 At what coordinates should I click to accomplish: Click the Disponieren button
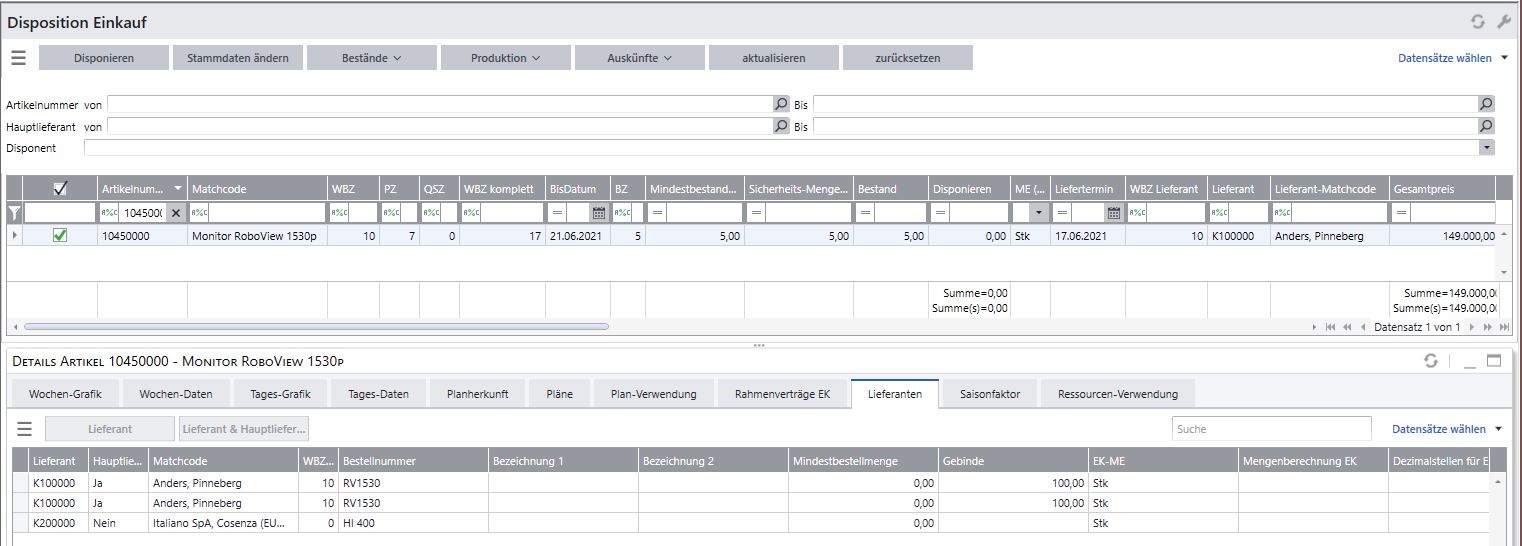104,58
